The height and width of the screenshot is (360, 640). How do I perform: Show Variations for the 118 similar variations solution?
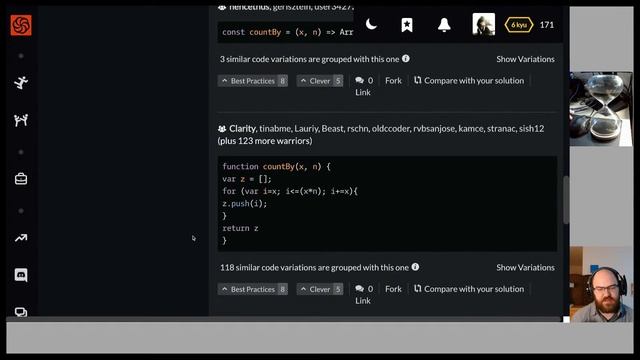coord(525,268)
